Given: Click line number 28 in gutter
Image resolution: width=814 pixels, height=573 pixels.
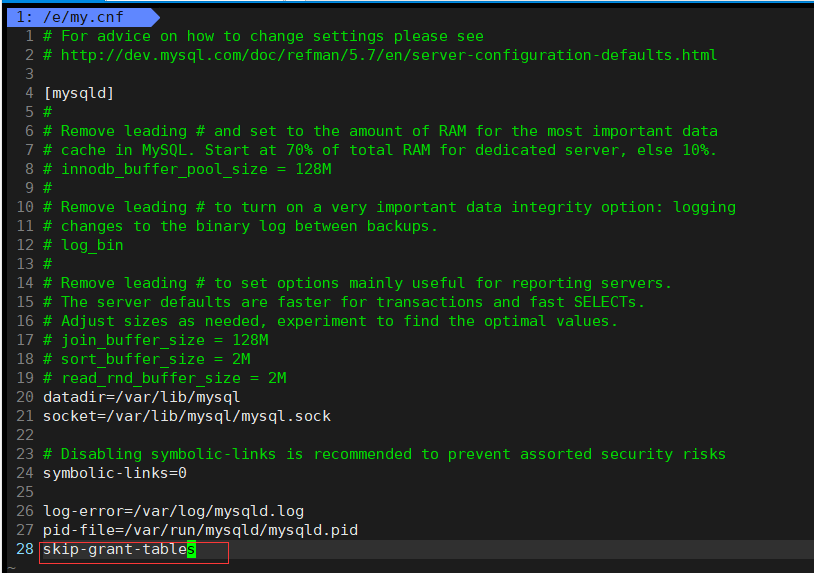Looking at the screenshot, I should click(25, 549).
